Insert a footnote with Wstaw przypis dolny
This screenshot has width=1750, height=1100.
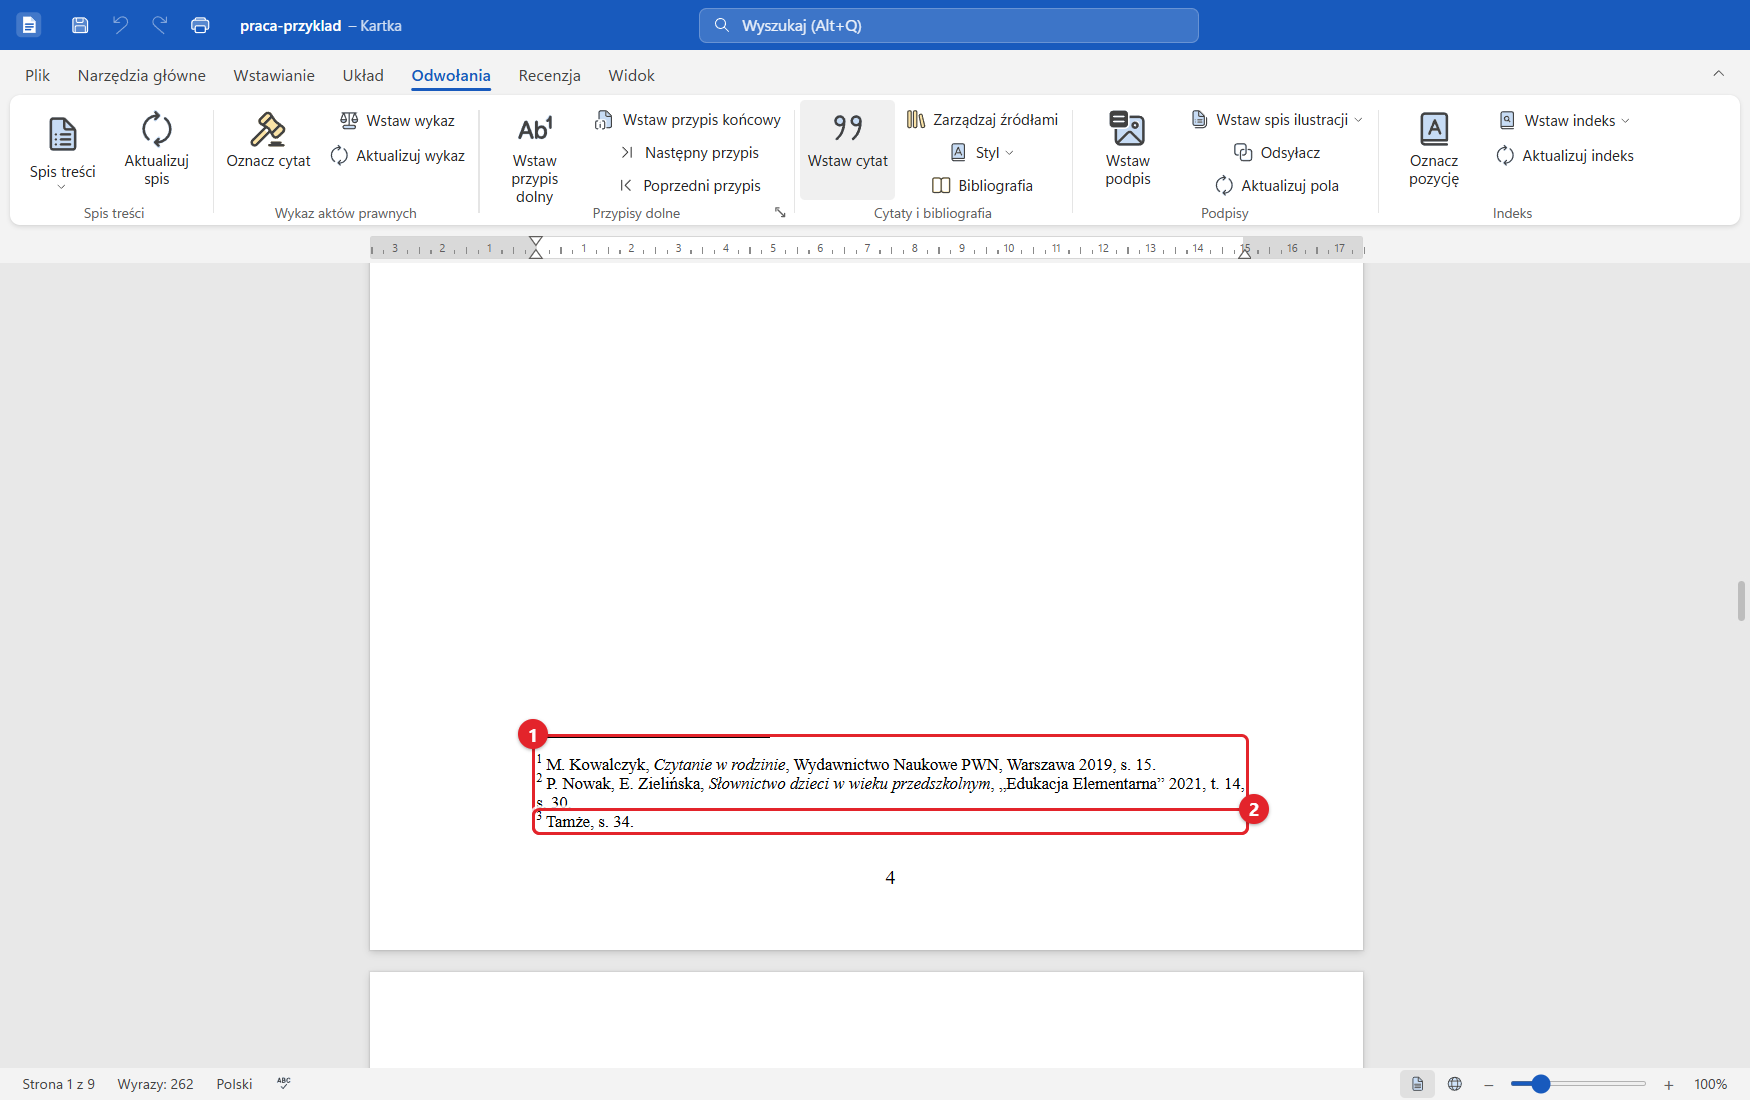click(535, 158)
